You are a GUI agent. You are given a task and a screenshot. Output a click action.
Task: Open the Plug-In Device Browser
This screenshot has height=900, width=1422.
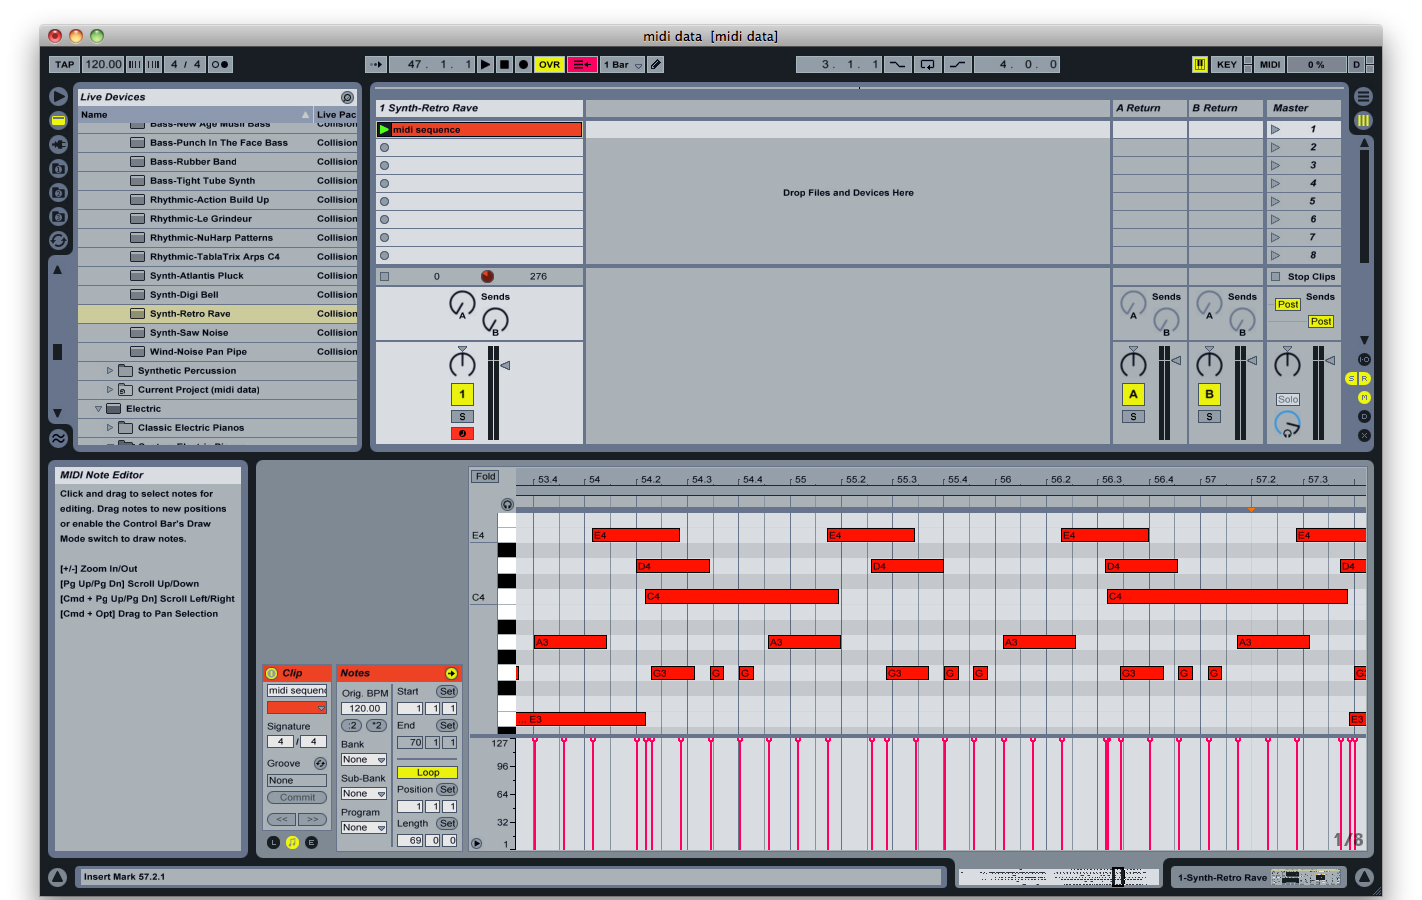(x=59, y=144)
